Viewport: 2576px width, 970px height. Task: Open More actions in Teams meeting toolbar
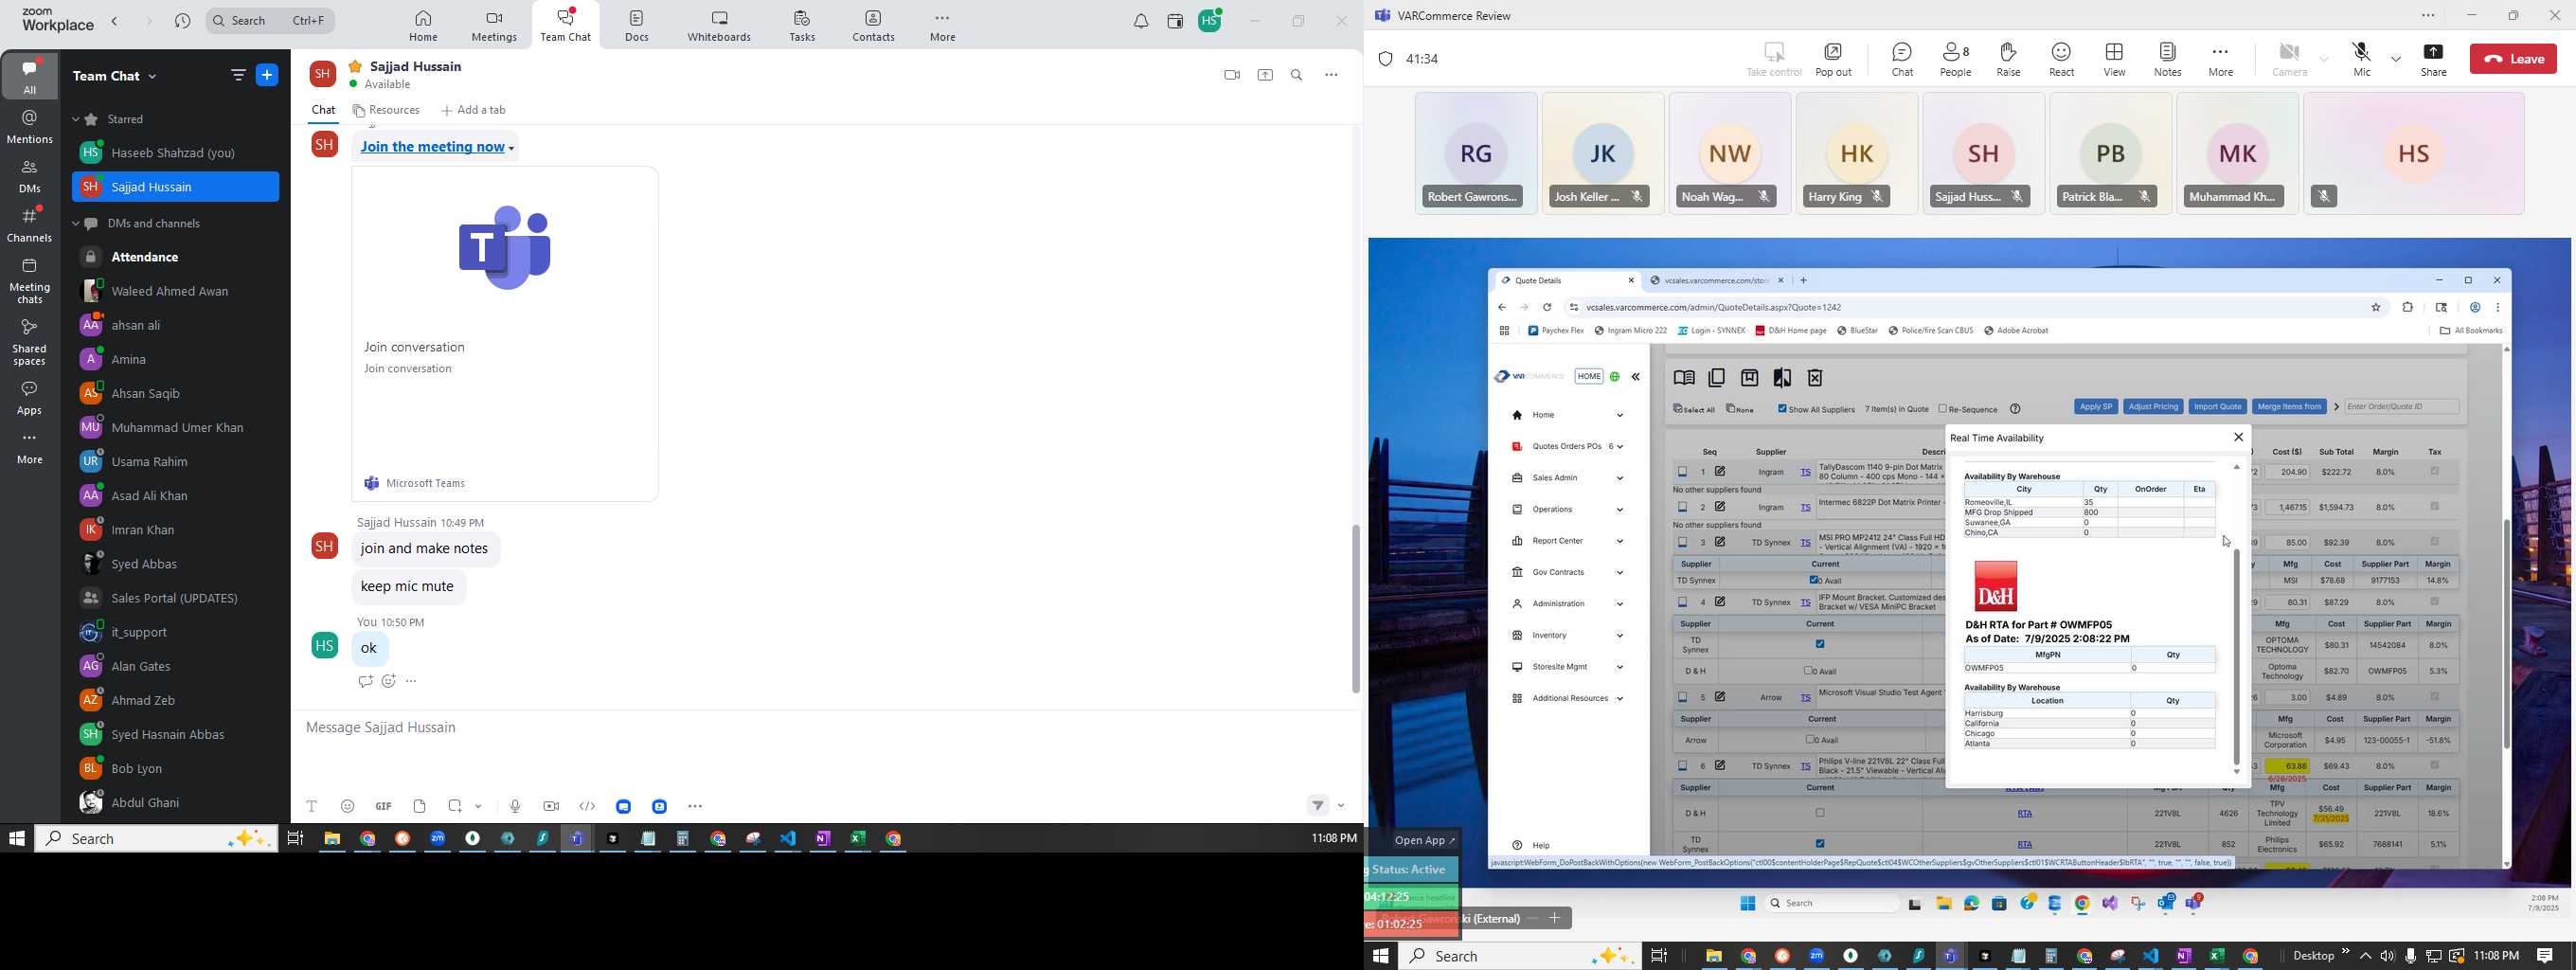tap(2220, 59)
